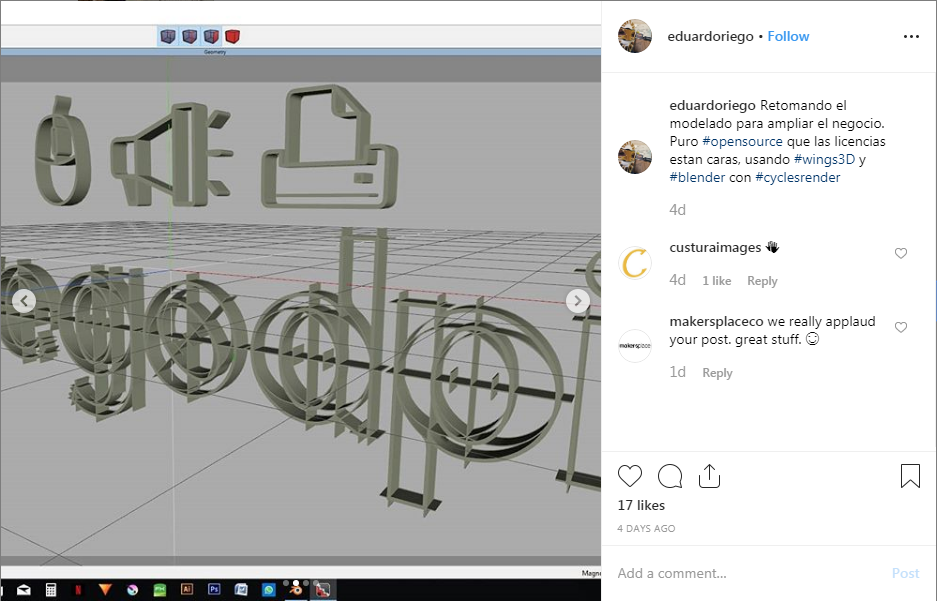Like the post with heart icon
The width and height of the screenshot is (937, 601).
[x=630, y=476]
